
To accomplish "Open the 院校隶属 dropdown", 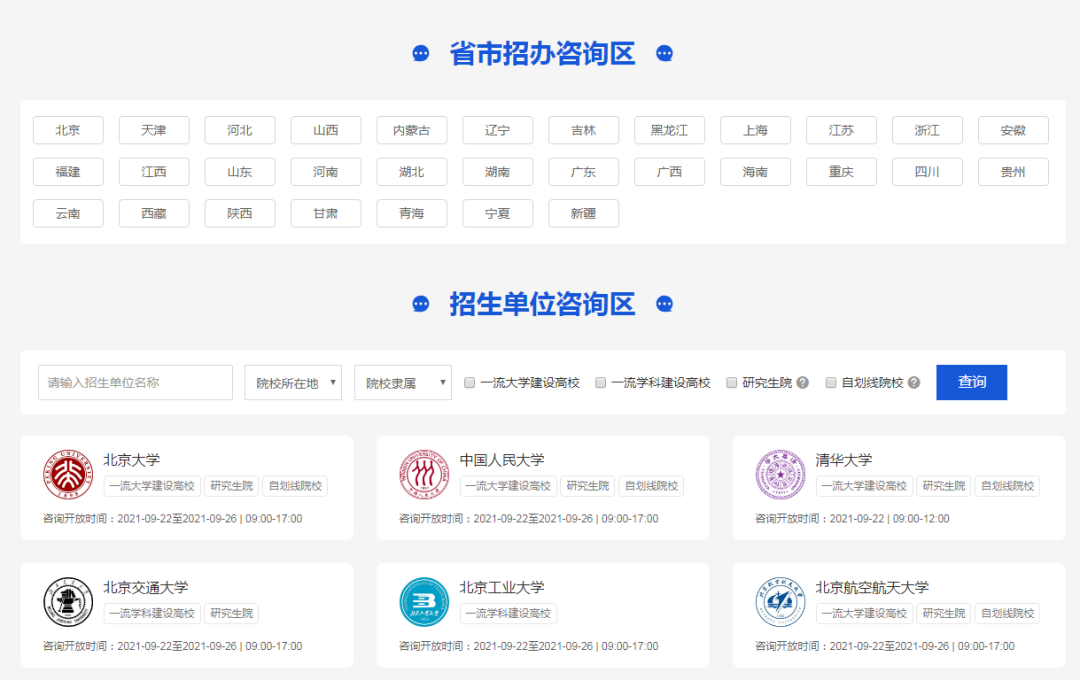I will (x=402, y=382).
